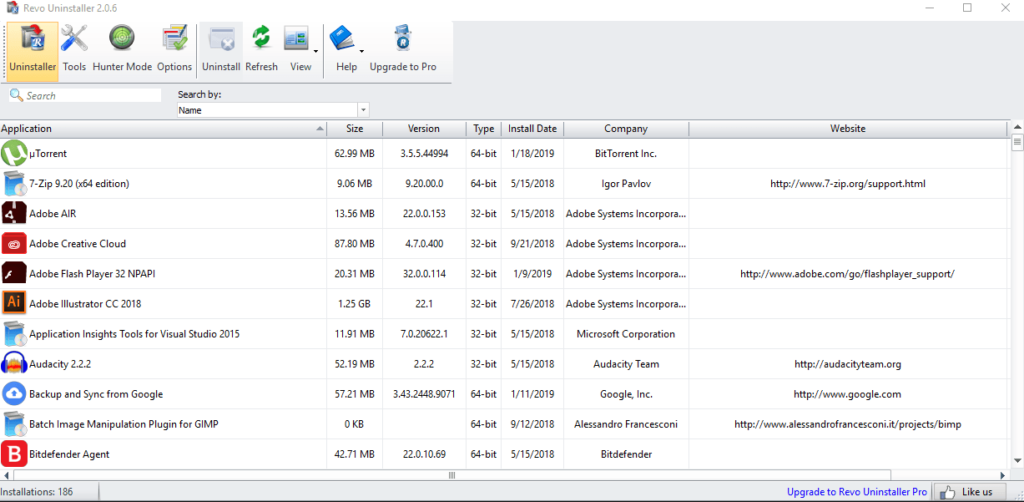
Task: Click the Batch Image Manipulation Plugin icon
Action: coord(14,424)
